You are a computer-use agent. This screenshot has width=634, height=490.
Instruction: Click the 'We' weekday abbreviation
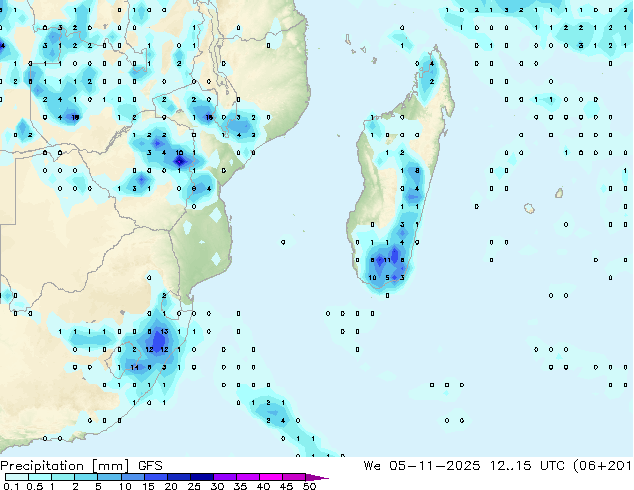pos(372,466)
